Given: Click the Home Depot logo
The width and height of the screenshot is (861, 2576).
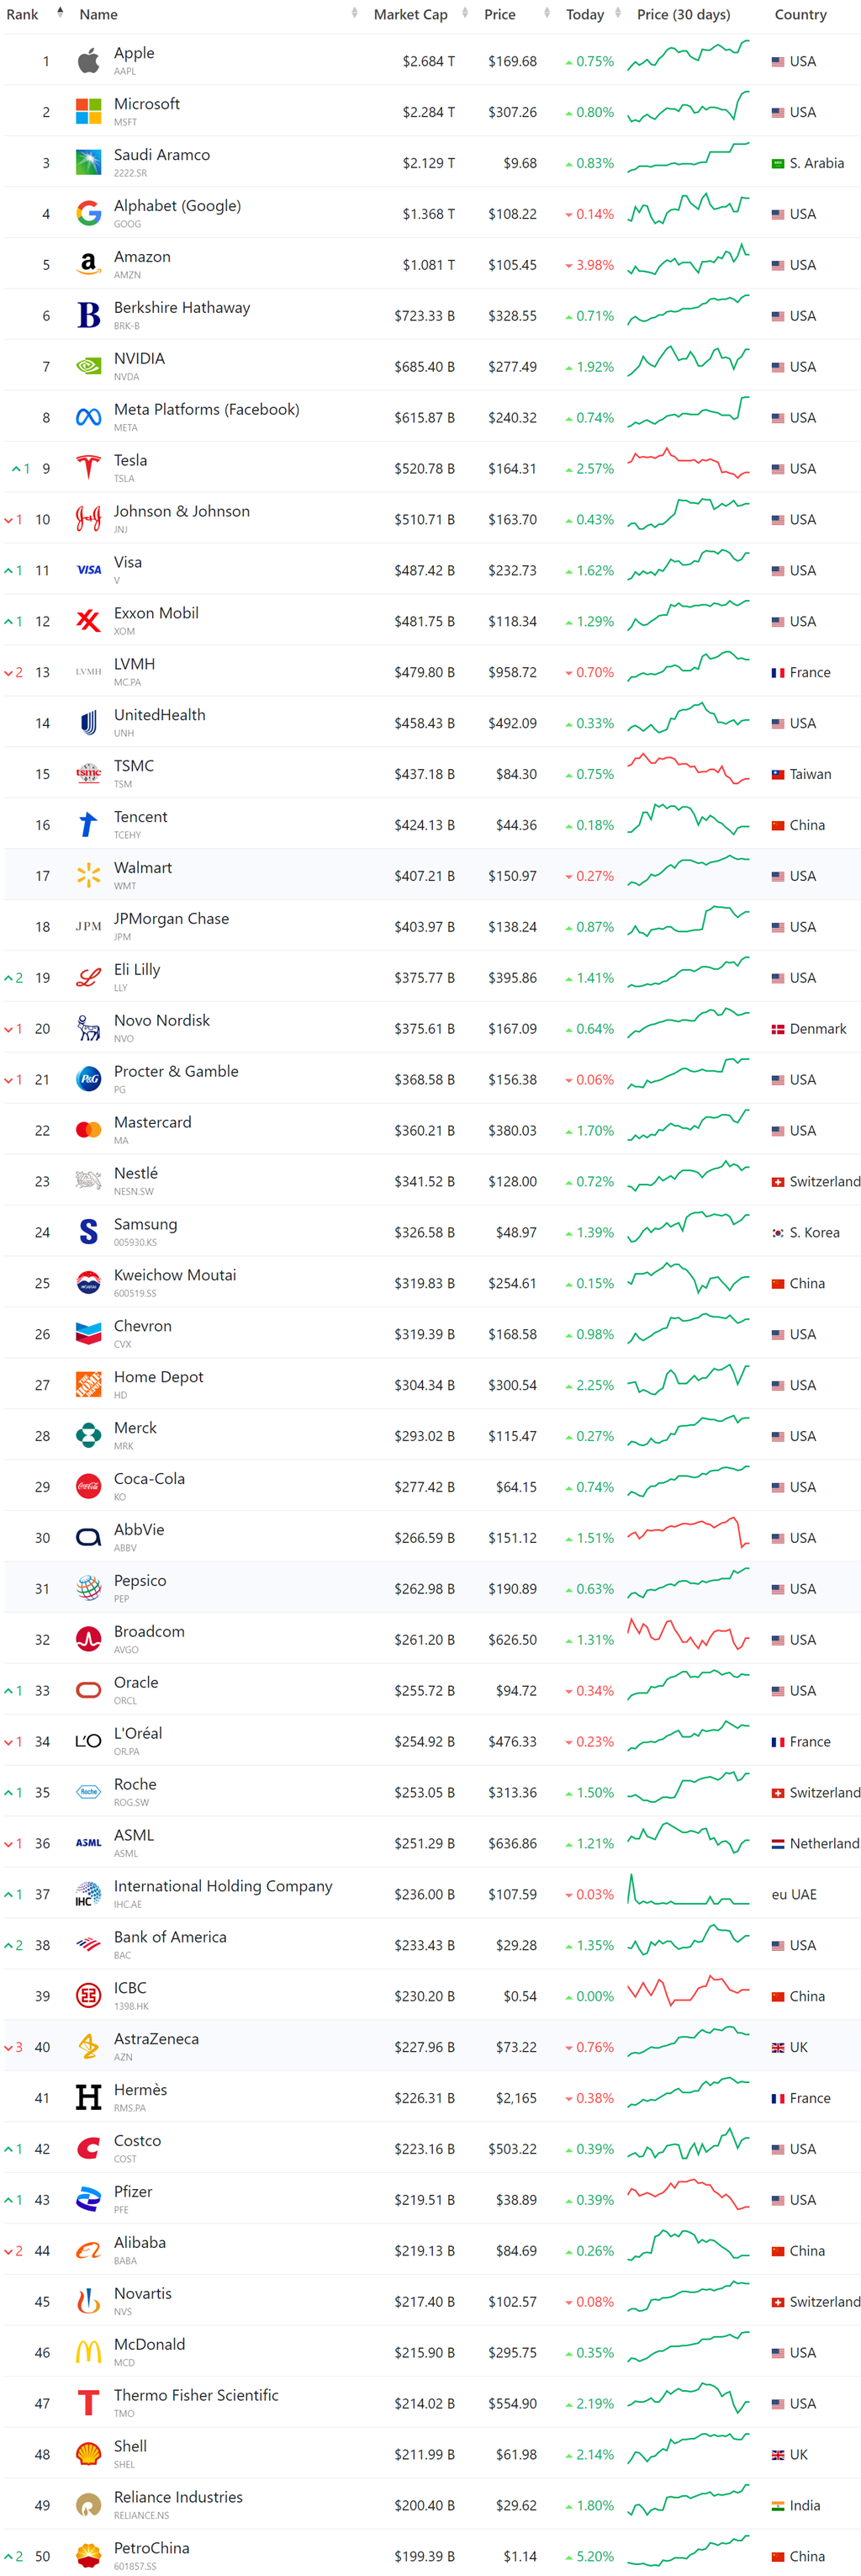Looking at the screenshot, I should 88,1385.
